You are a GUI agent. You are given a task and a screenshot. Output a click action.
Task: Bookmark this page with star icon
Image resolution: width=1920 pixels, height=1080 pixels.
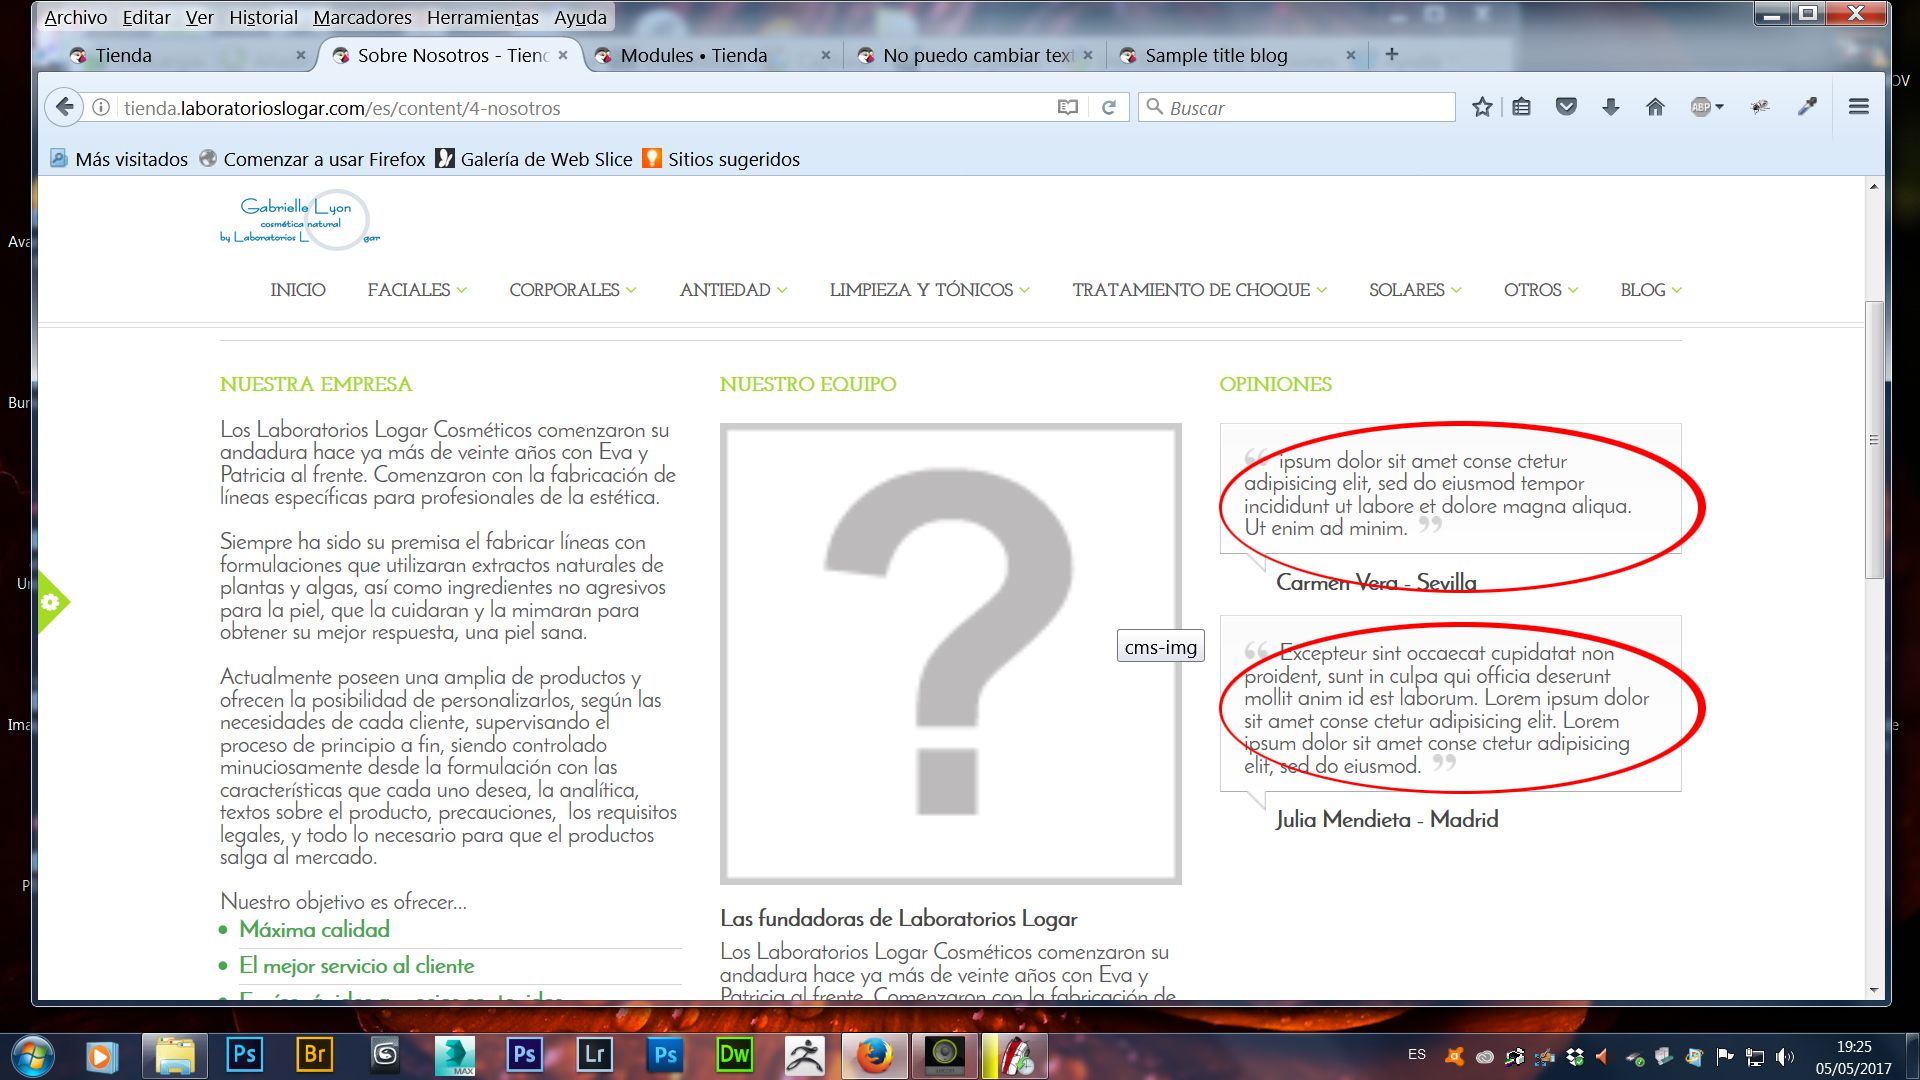(x=1482, y=107)
